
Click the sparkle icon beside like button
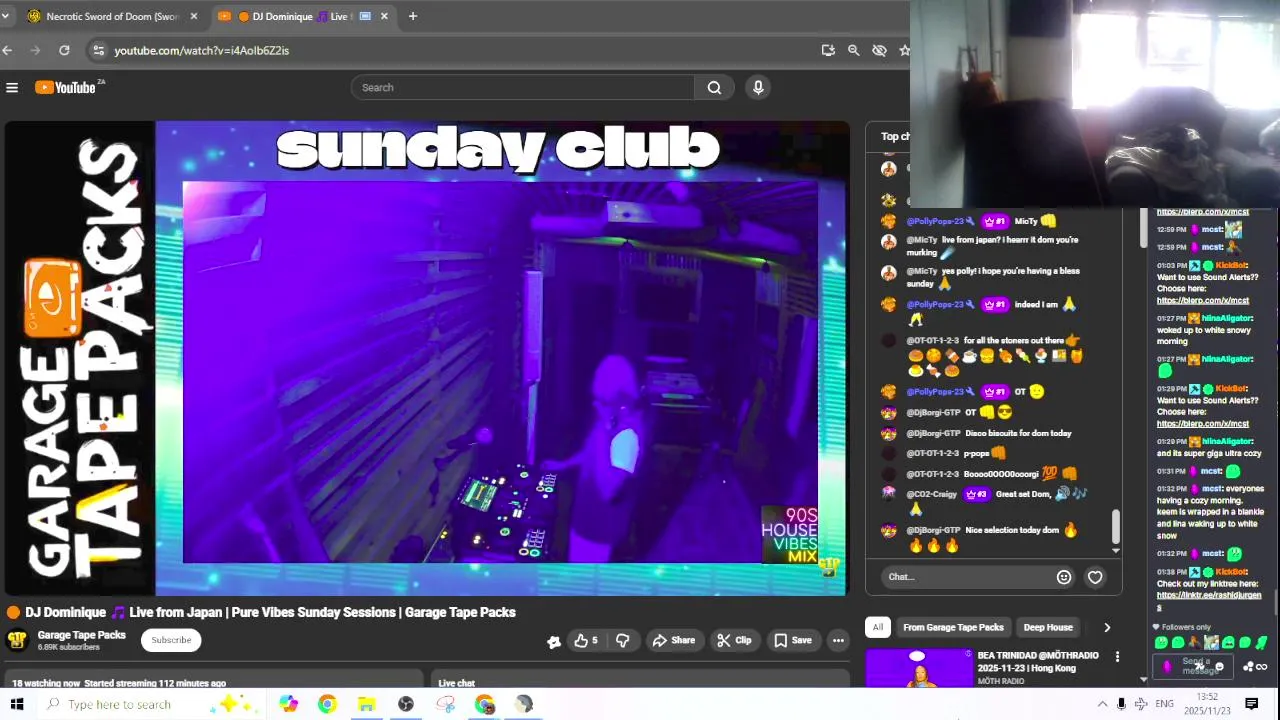click(553, 641)
